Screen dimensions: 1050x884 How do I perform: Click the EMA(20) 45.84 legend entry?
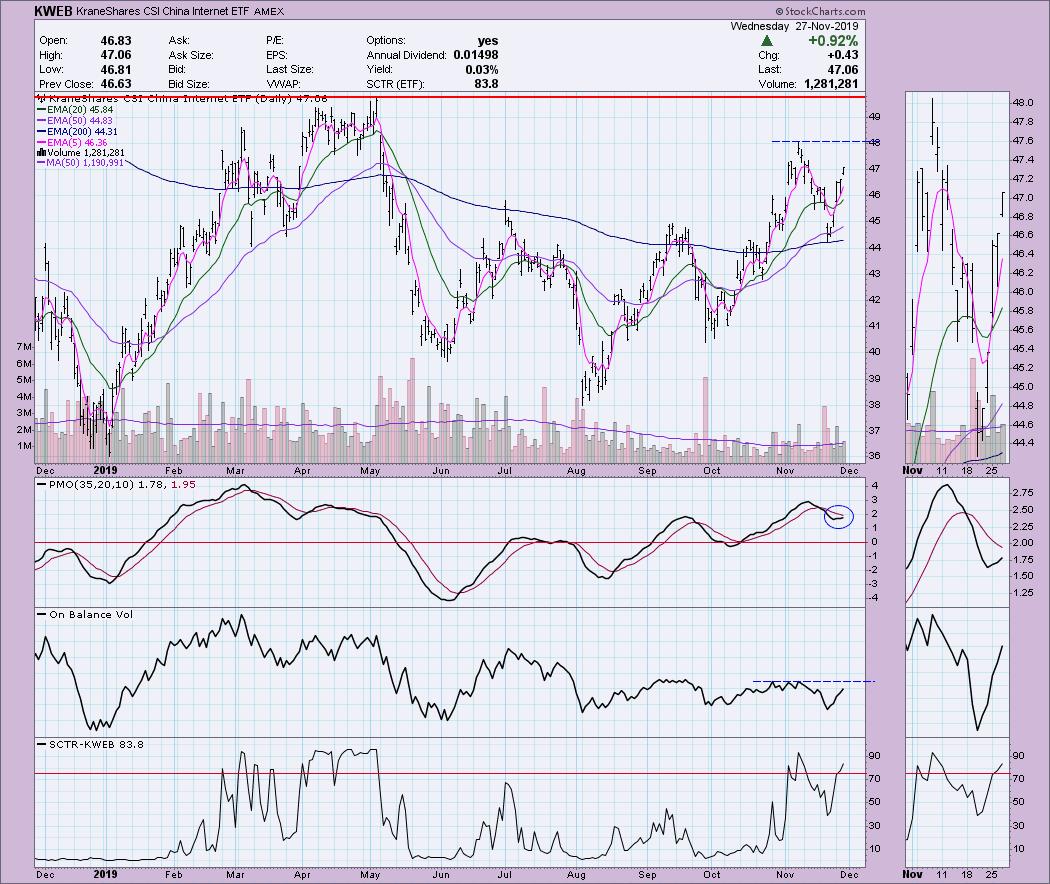click(x=74, y=109)
